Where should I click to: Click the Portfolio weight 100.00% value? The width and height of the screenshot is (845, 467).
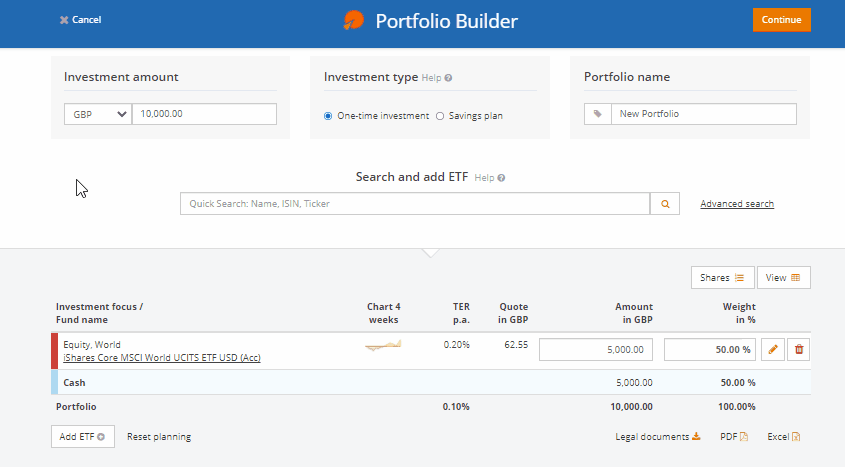coord(737,407)
